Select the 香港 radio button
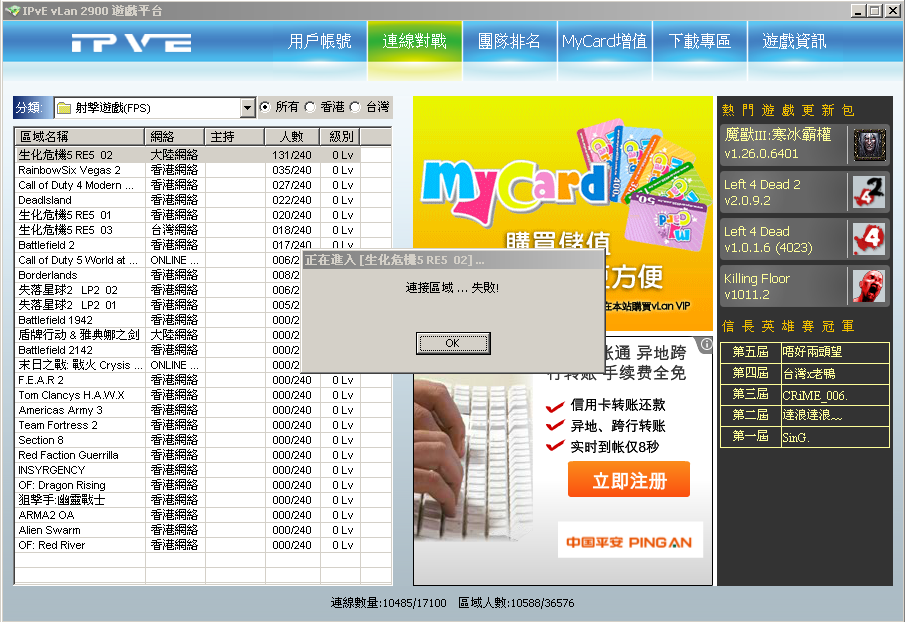The width and height of the screenshot is (905, 622). click(310, 107)
